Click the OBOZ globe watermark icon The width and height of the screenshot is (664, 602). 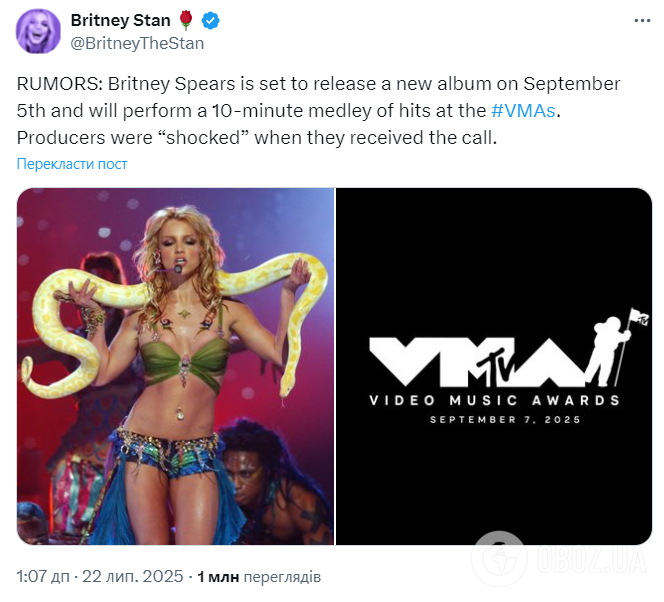498,557
